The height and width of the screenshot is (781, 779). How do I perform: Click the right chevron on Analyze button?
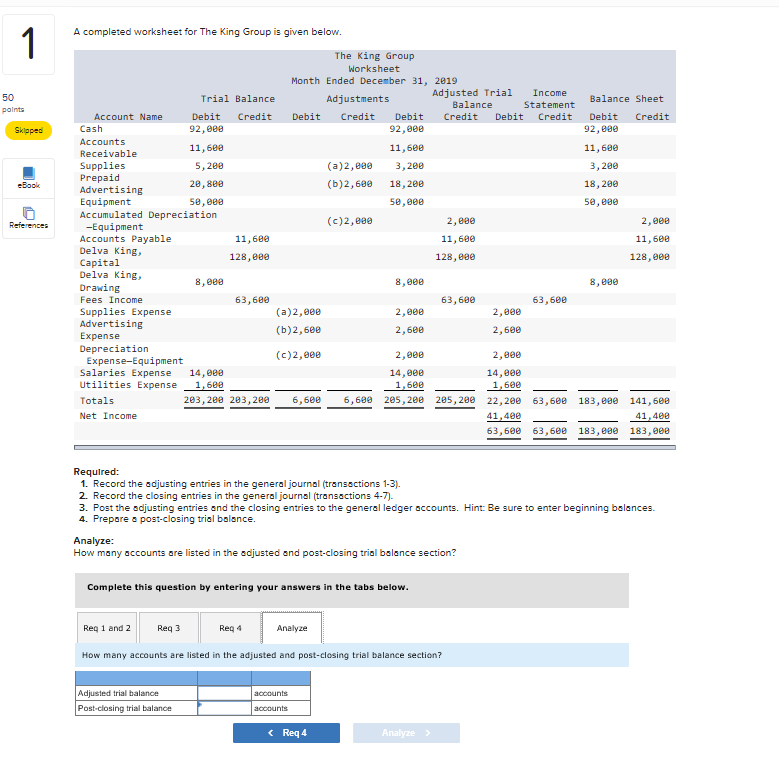[428, 733]
